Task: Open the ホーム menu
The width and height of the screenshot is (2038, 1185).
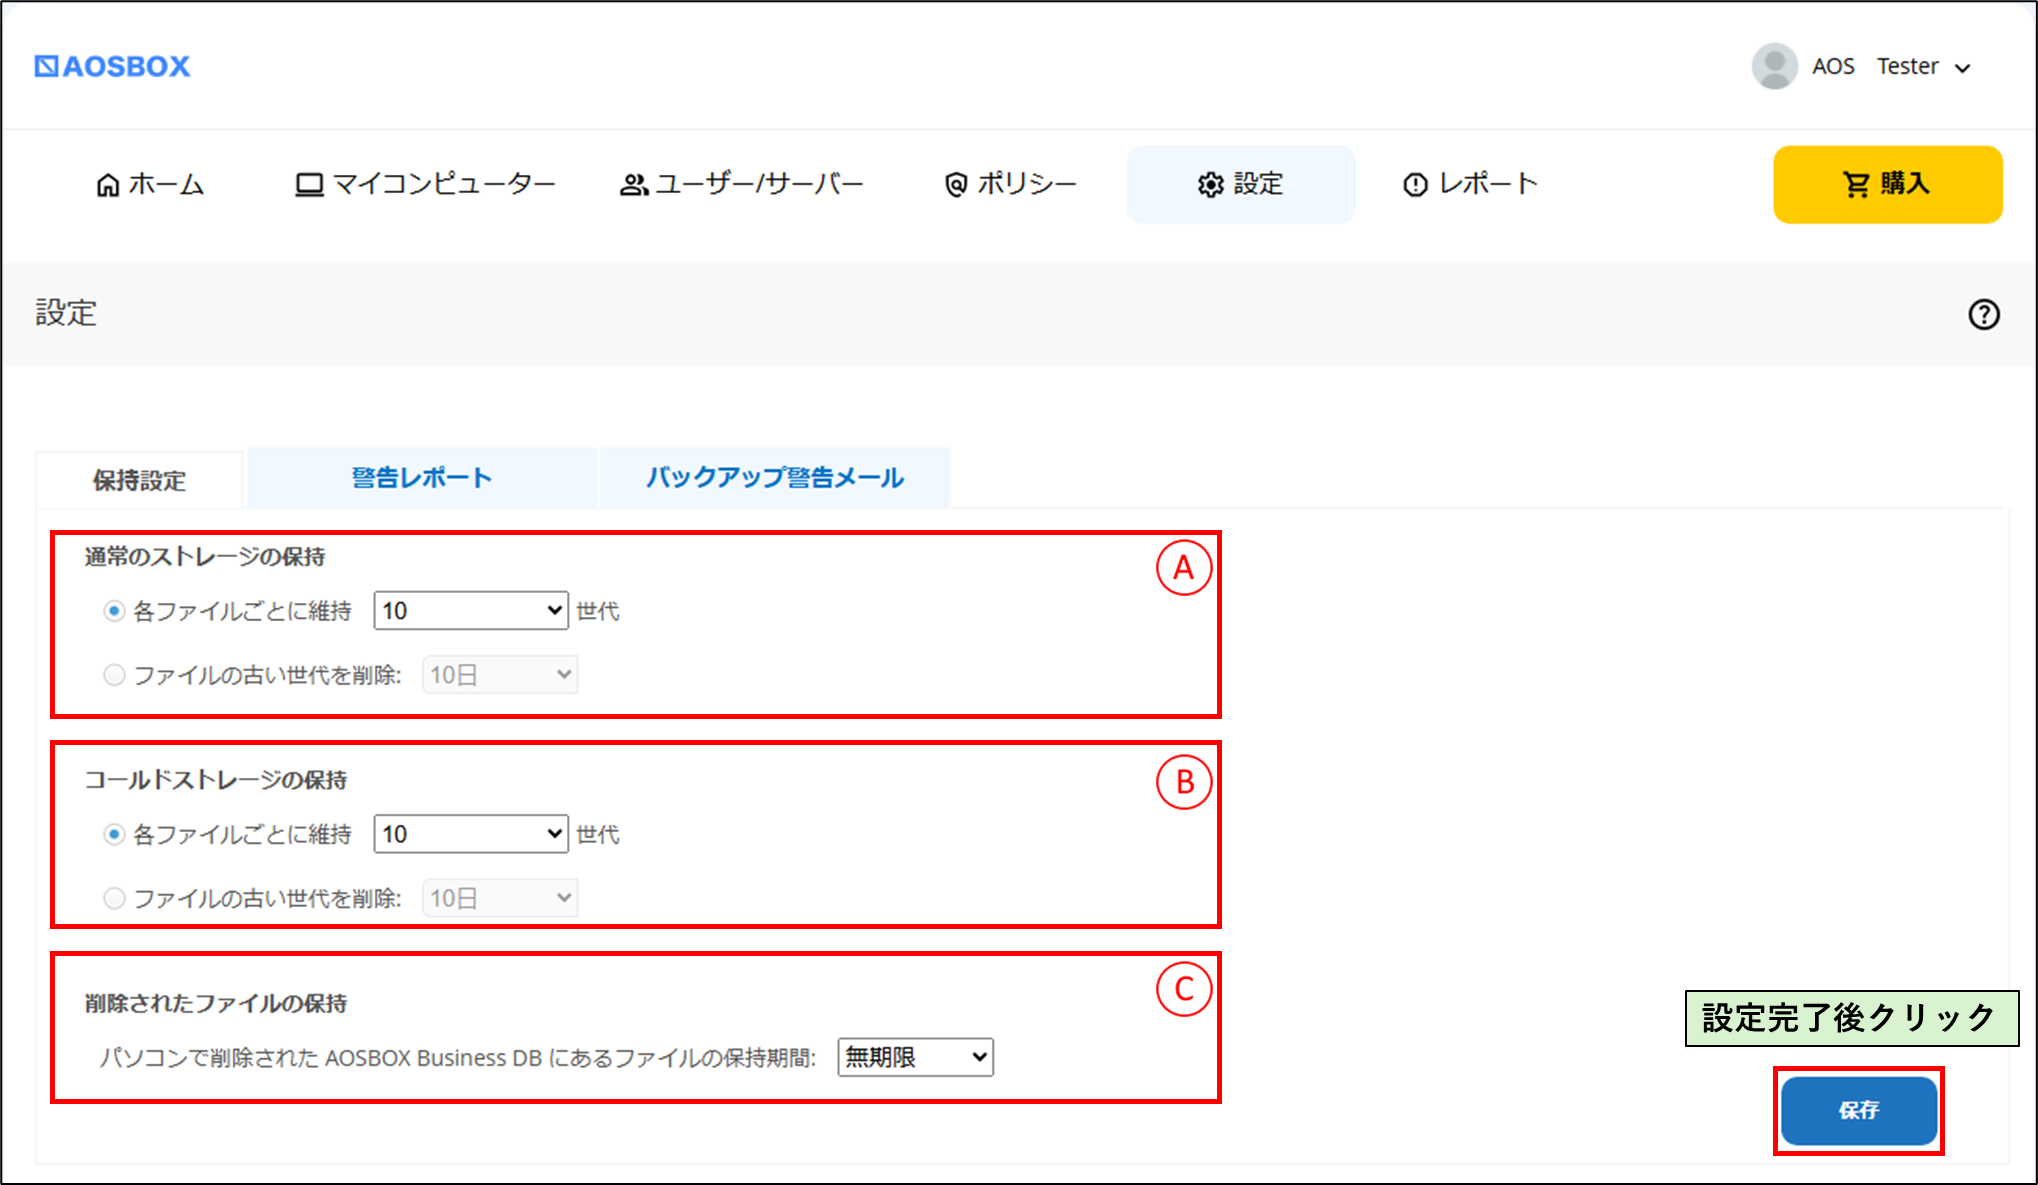Action: [150, 184]
